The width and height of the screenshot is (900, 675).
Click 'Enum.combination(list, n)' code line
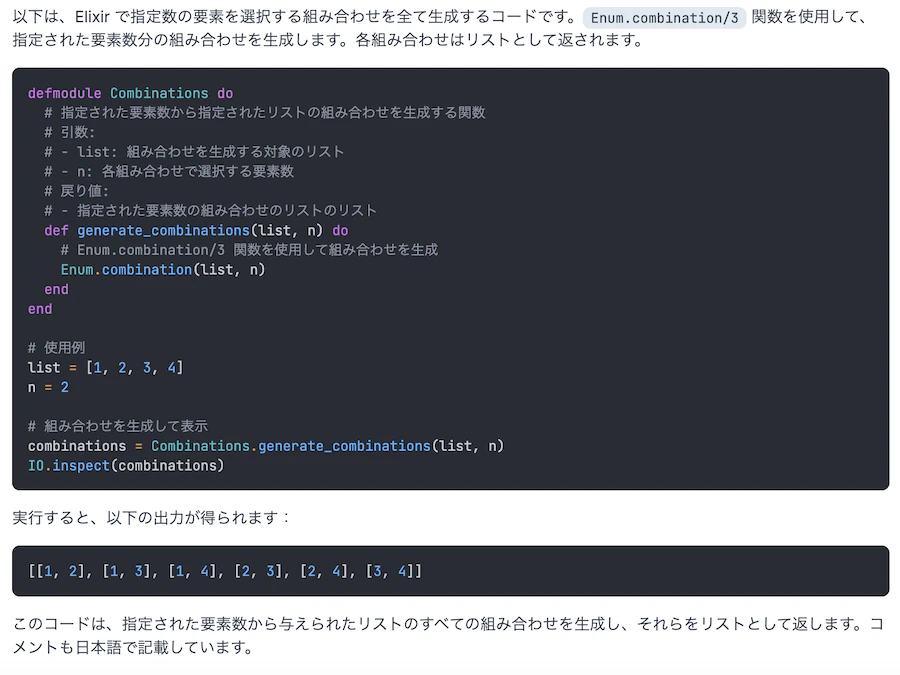[163, 270]
